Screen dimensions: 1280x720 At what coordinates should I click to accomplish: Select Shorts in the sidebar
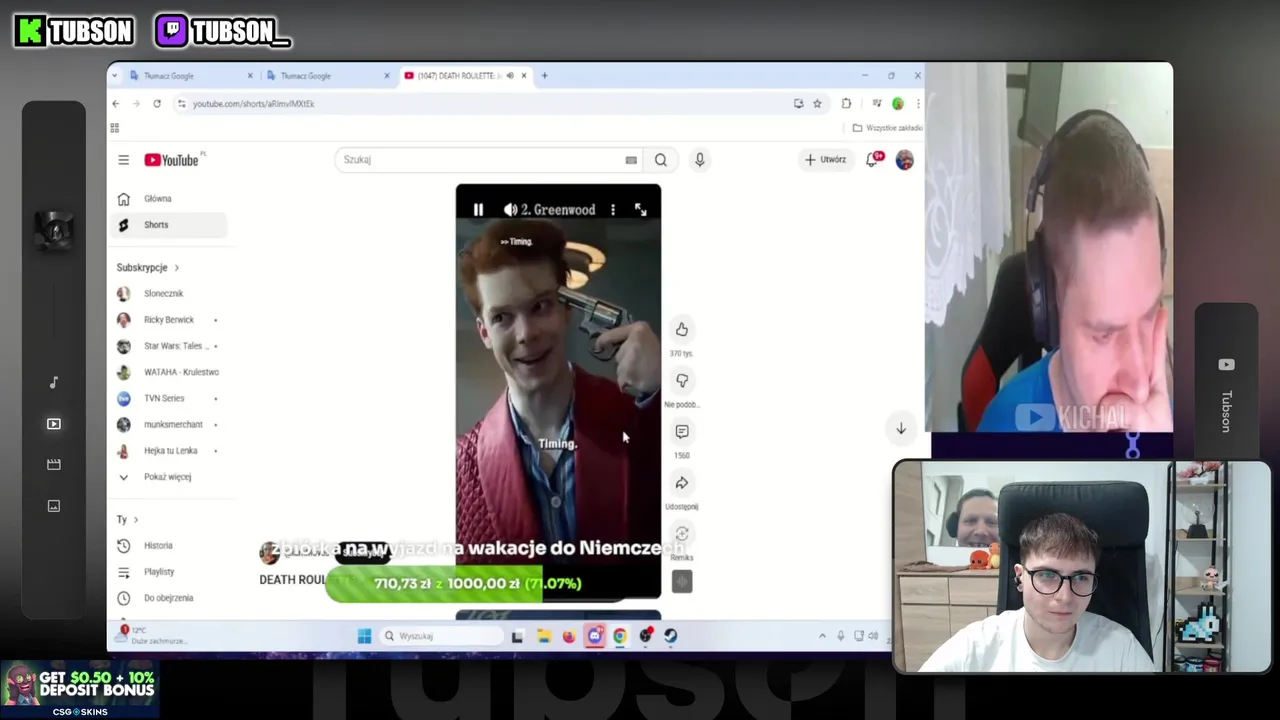click(x=171, y=225)
